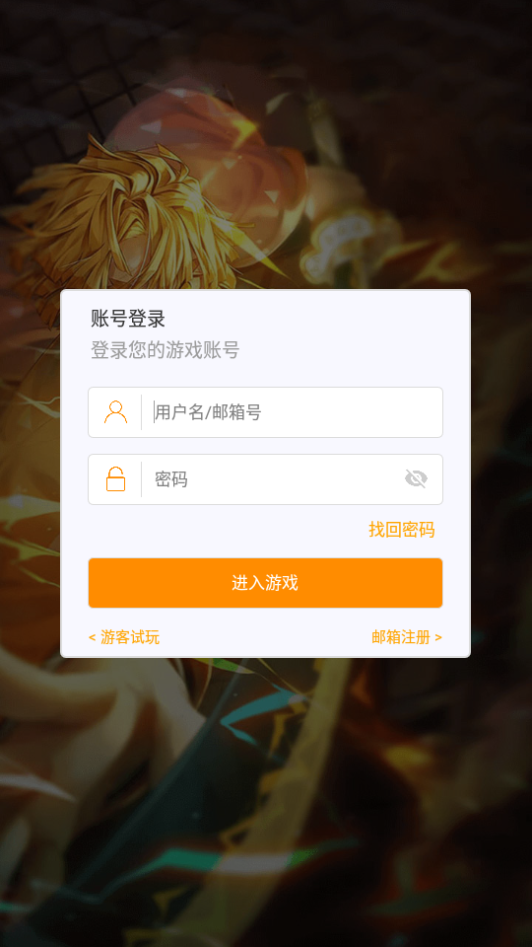The width and height of the screenshot is (532, 947).
Task: Select 游客试玩 guest trial link
Action: pos(130,637)
